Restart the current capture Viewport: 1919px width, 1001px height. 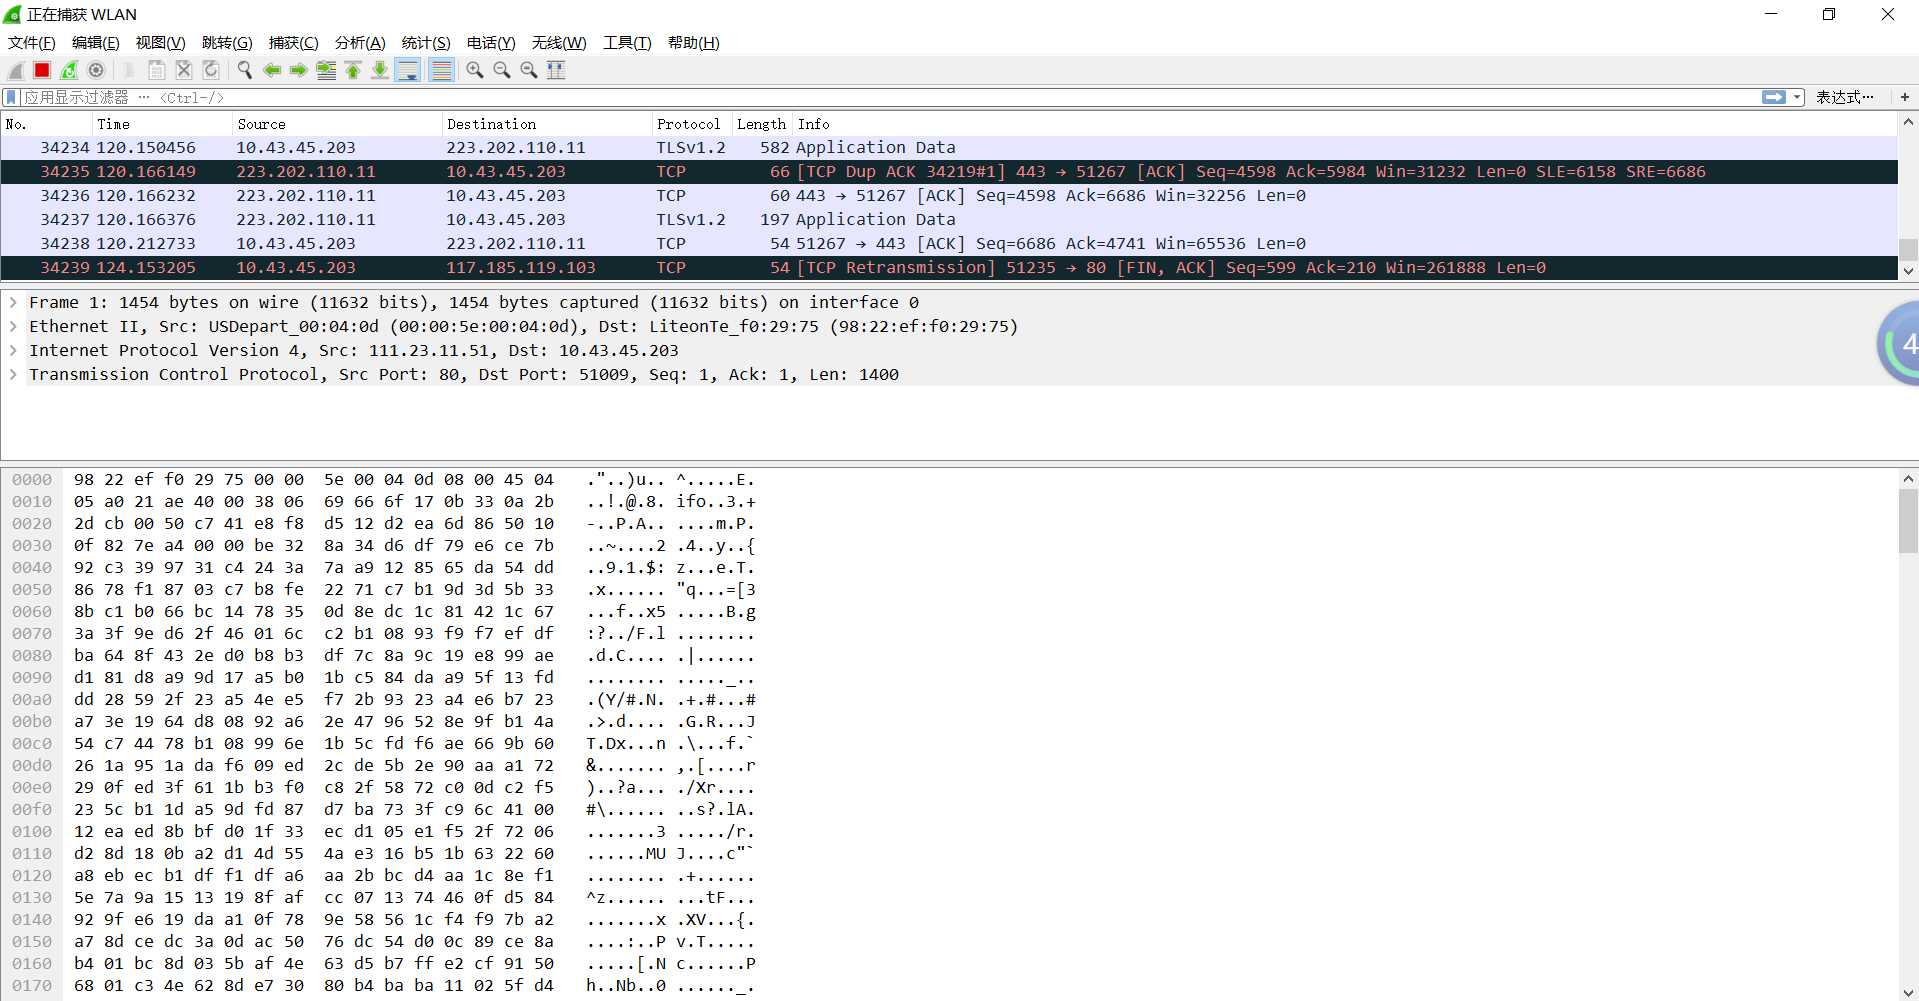[x=69, y=70]
